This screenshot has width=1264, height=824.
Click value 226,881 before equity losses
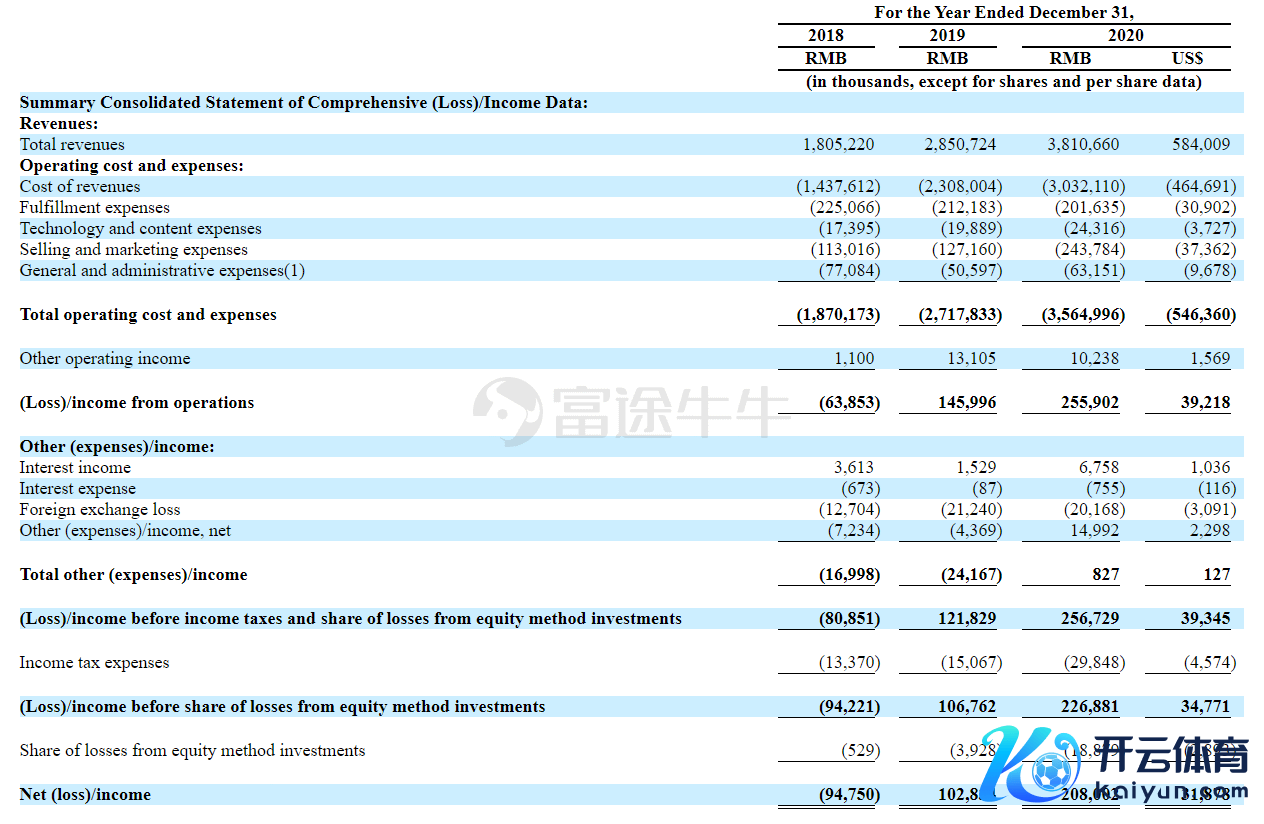[x=1091, y=706]
